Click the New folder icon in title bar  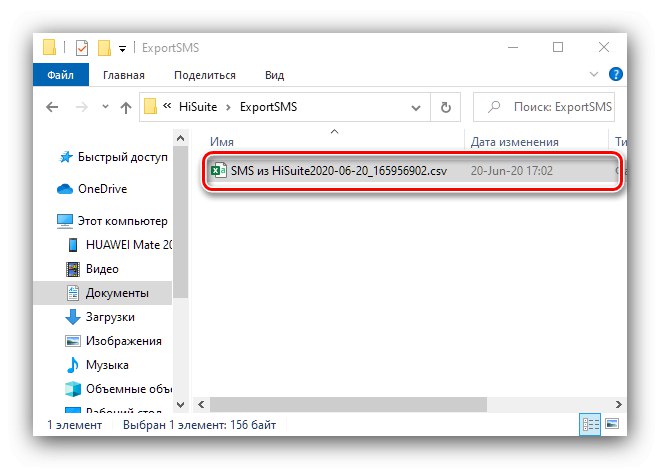104,48
